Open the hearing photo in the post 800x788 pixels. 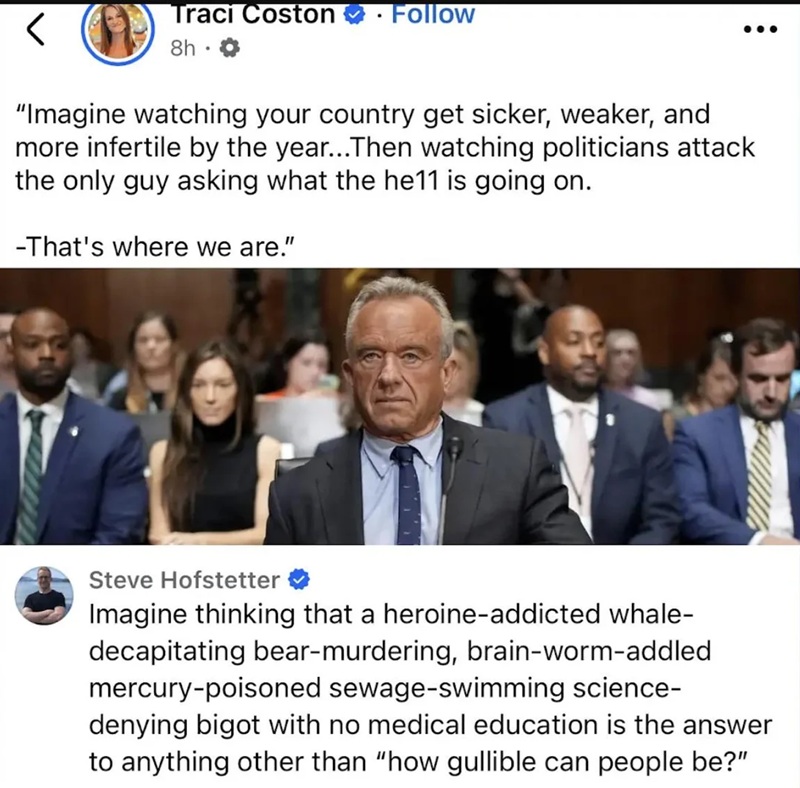(400, 406)
